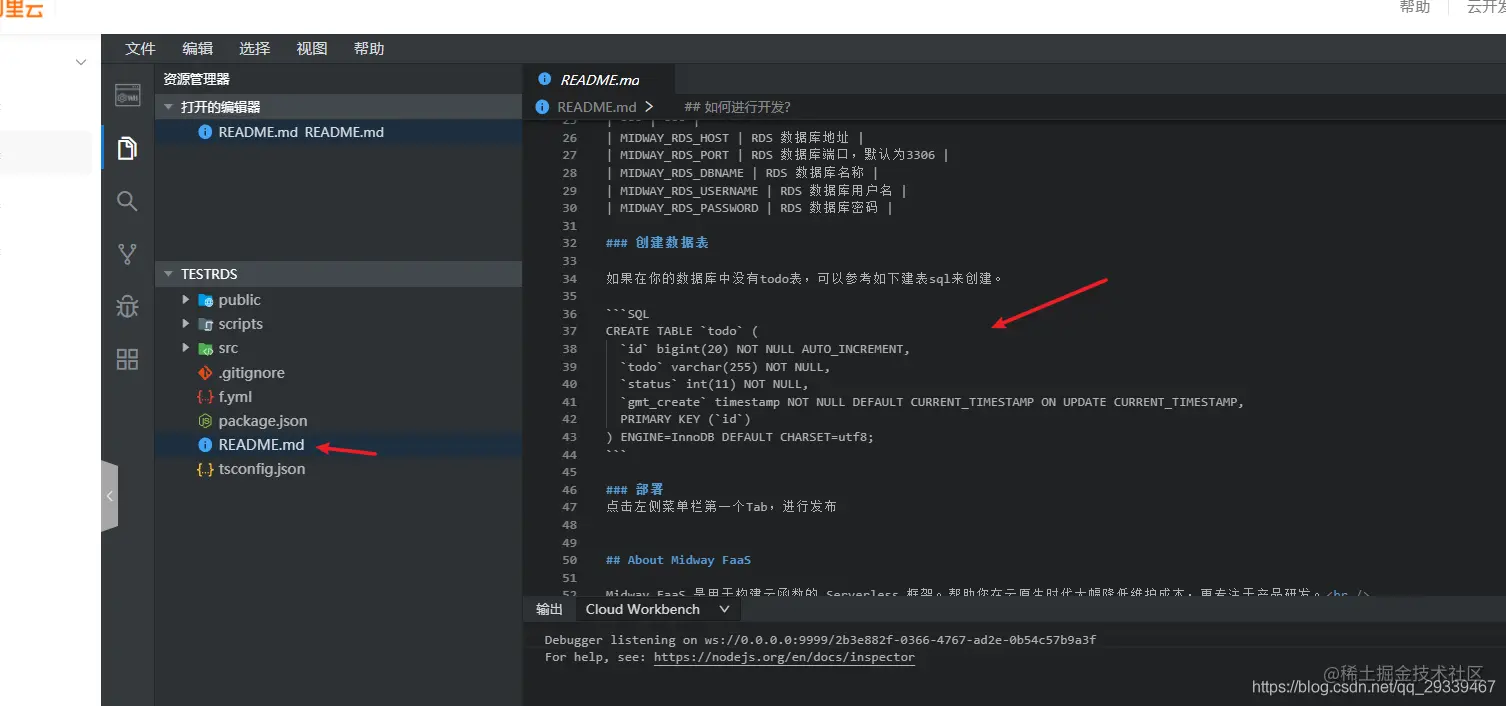Open the 视图 menu
The height and width of the screenshot is (706, 1506).
point(311,48)
